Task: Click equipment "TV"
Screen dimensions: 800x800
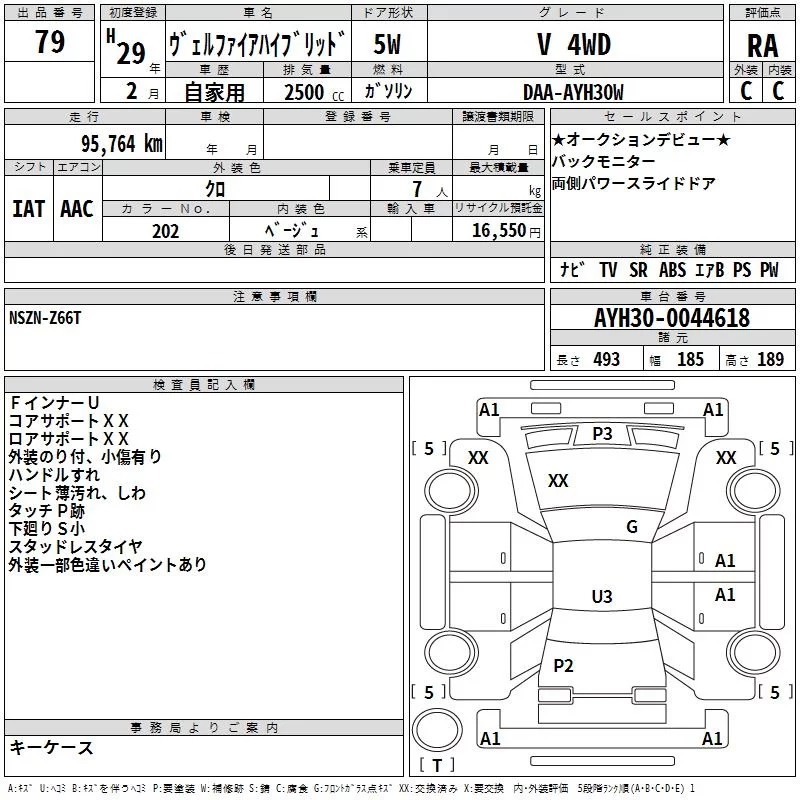Action: click(x=608, y=269)
